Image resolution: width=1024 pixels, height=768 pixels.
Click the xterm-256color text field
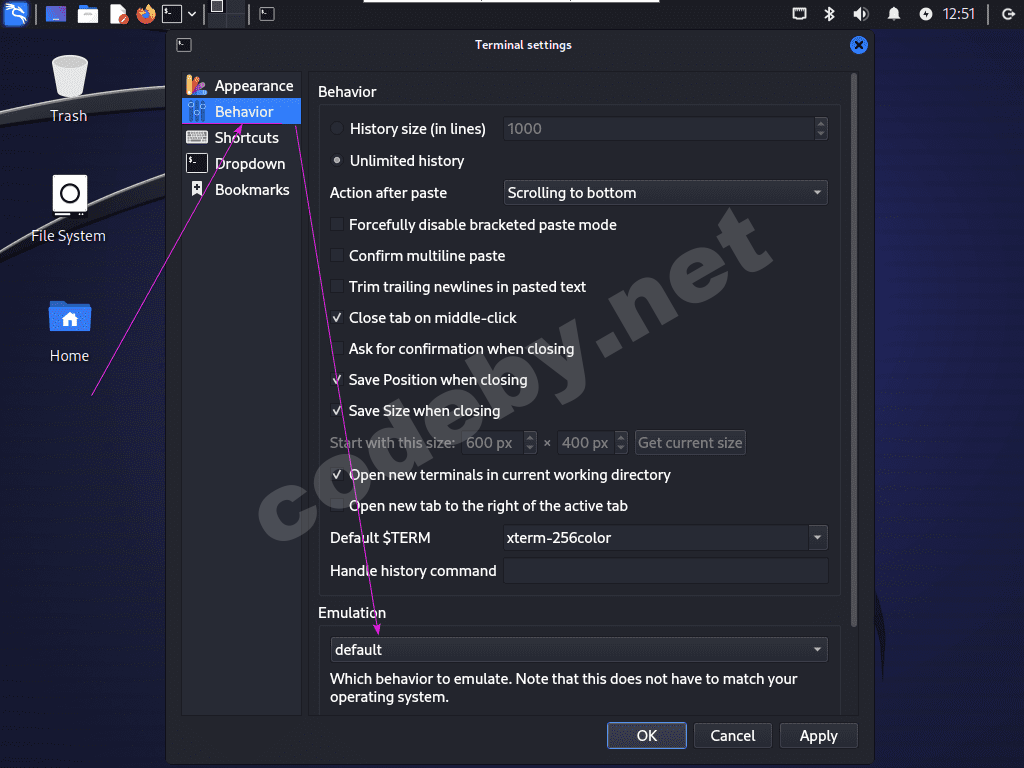click(x=656, y=537)
